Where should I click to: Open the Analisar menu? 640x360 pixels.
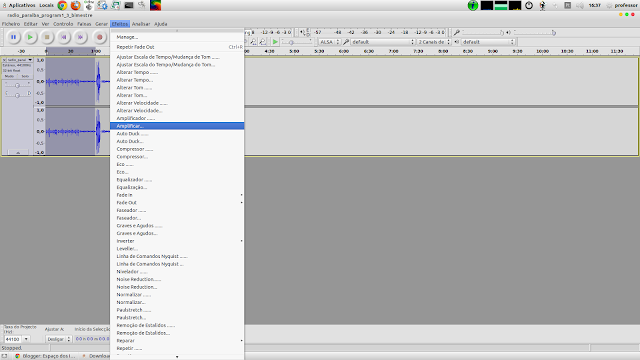pyautogui.click(x=141, y=24)
